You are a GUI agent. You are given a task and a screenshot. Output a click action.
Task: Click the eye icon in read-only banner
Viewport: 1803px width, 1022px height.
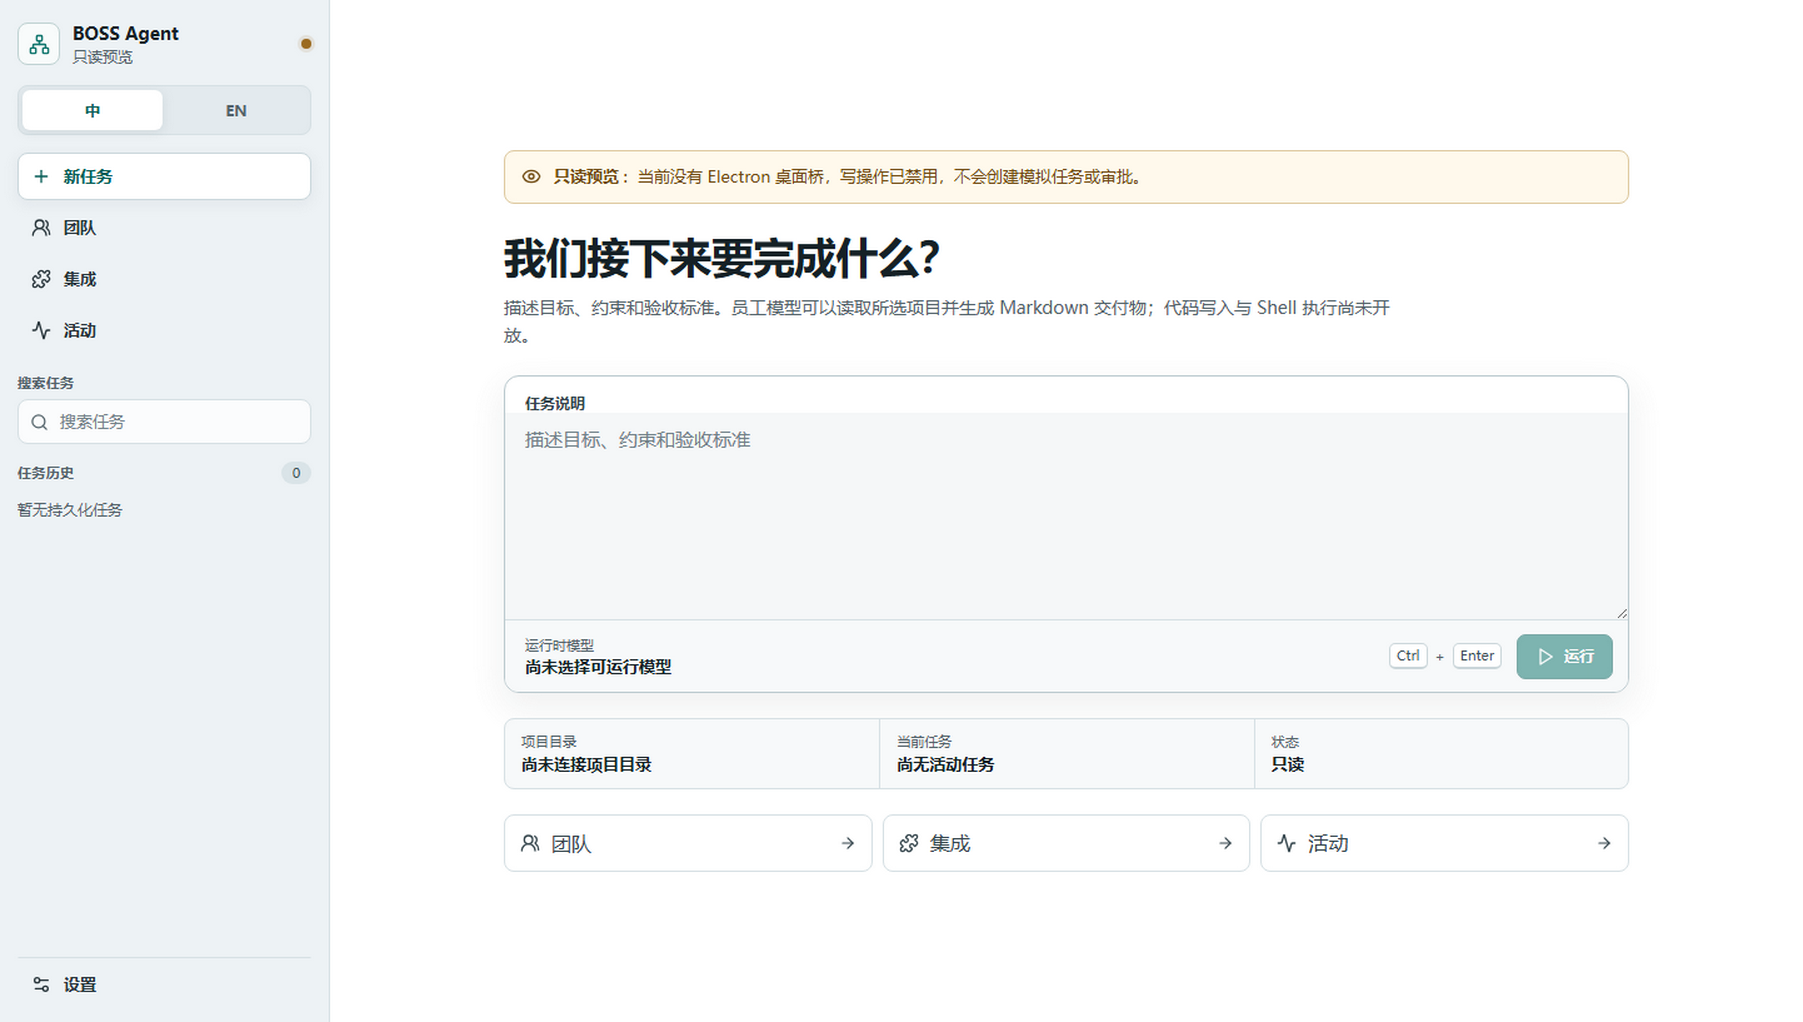pyautogui.click(x=531, y=177)
